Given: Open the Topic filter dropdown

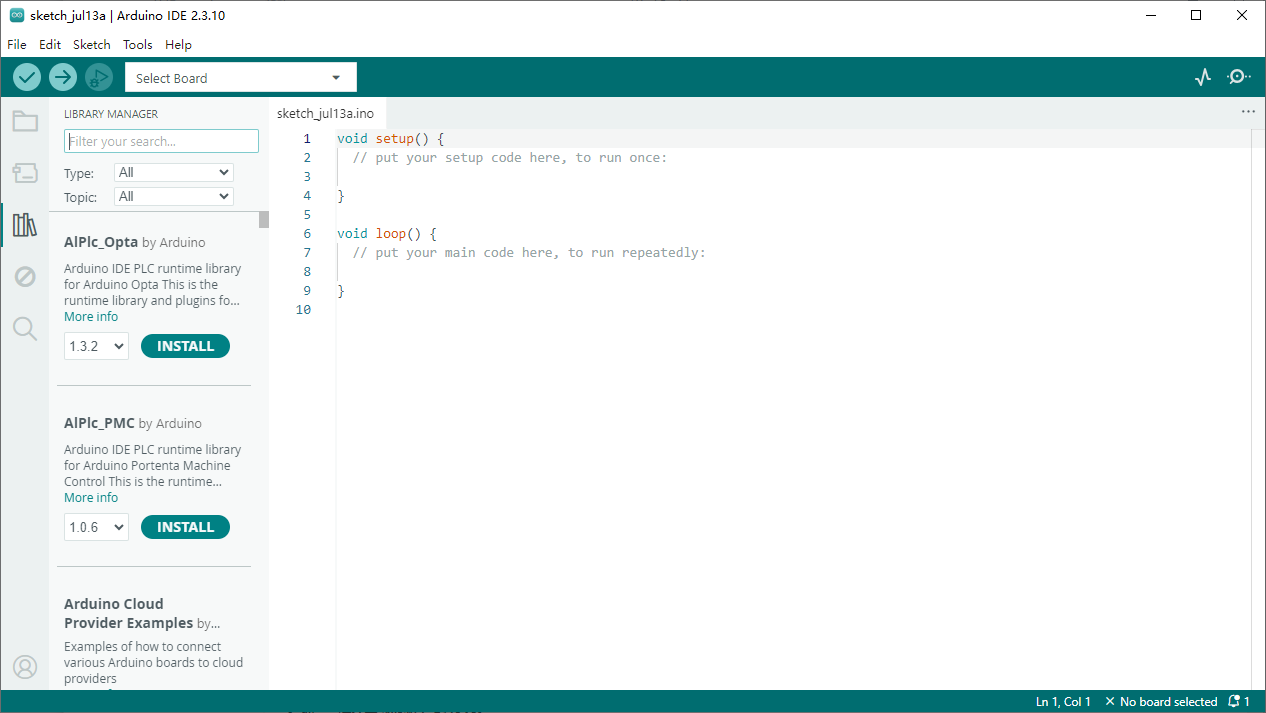Looking at the screenshot, I should pyautogui.click(x=174, y=196).
